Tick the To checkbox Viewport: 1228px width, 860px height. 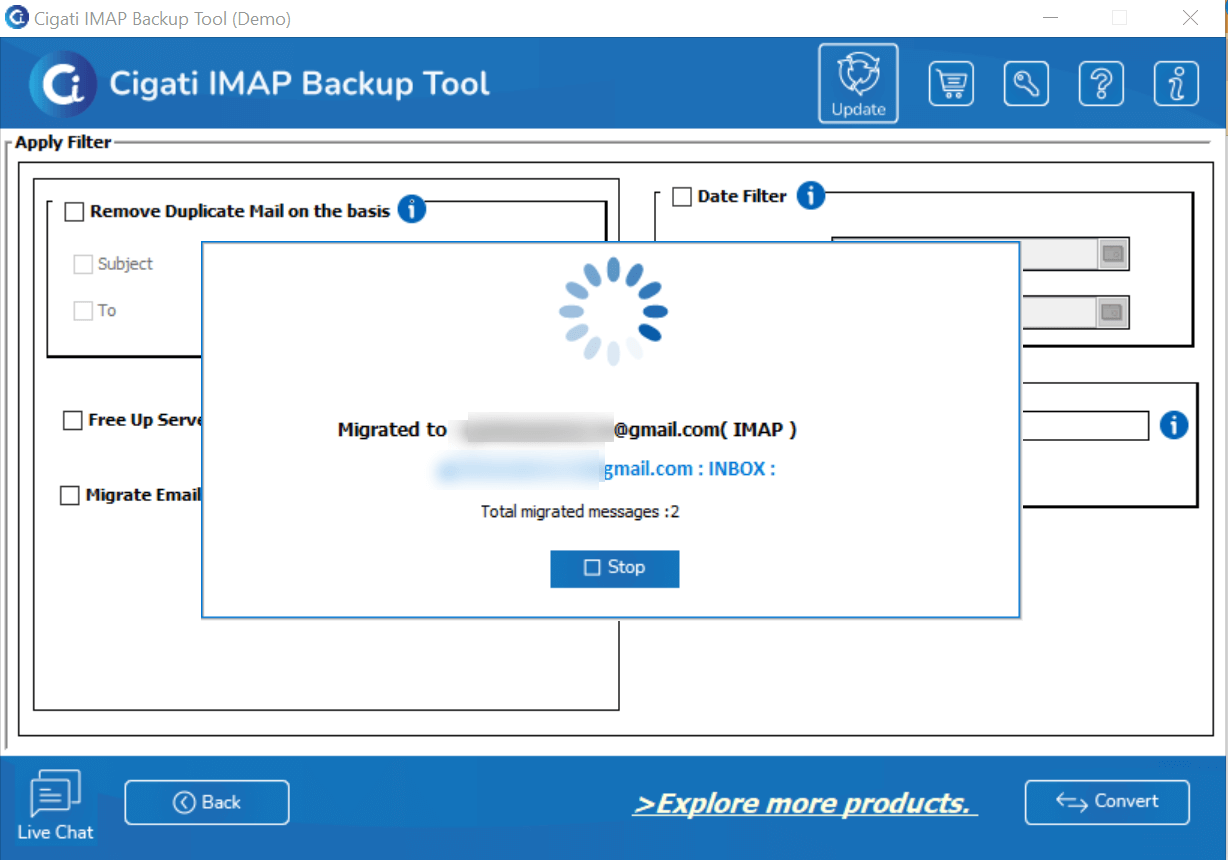coord(83,311)
